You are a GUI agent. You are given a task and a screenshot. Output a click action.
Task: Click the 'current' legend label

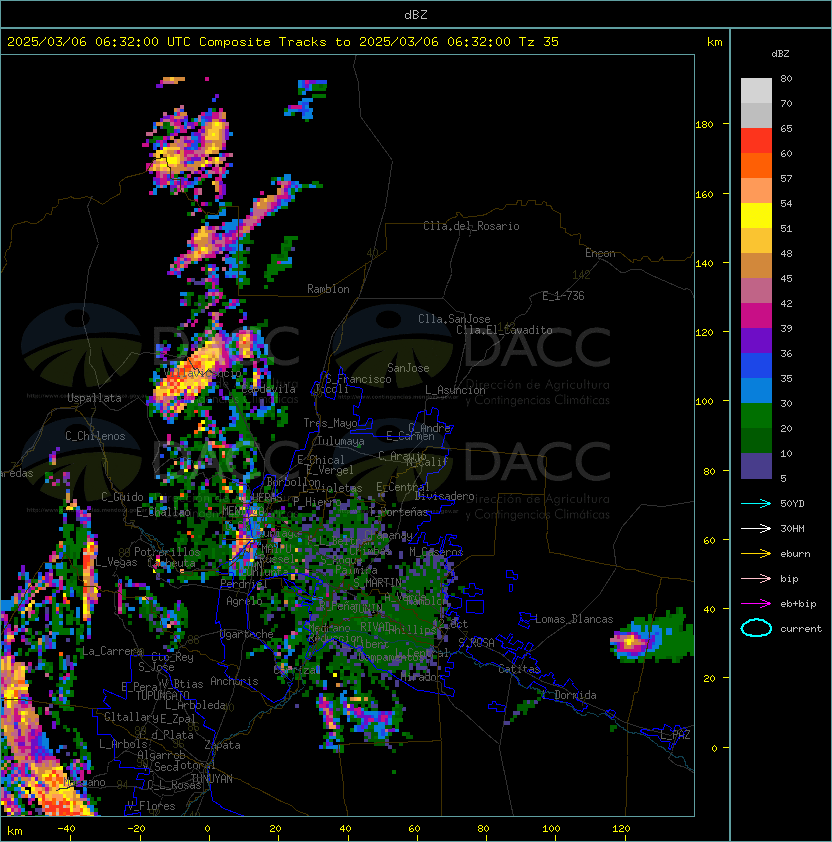click(801, 629)
